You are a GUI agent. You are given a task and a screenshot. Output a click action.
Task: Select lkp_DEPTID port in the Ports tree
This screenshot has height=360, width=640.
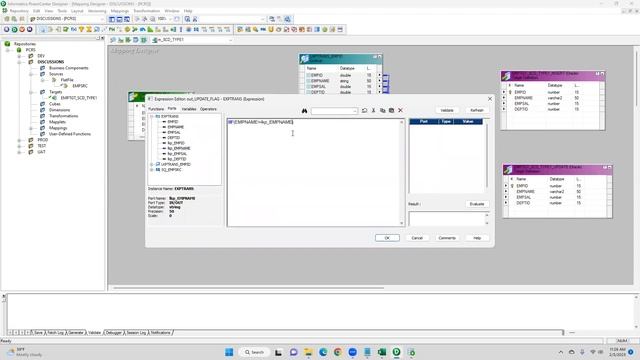(177, 159)
